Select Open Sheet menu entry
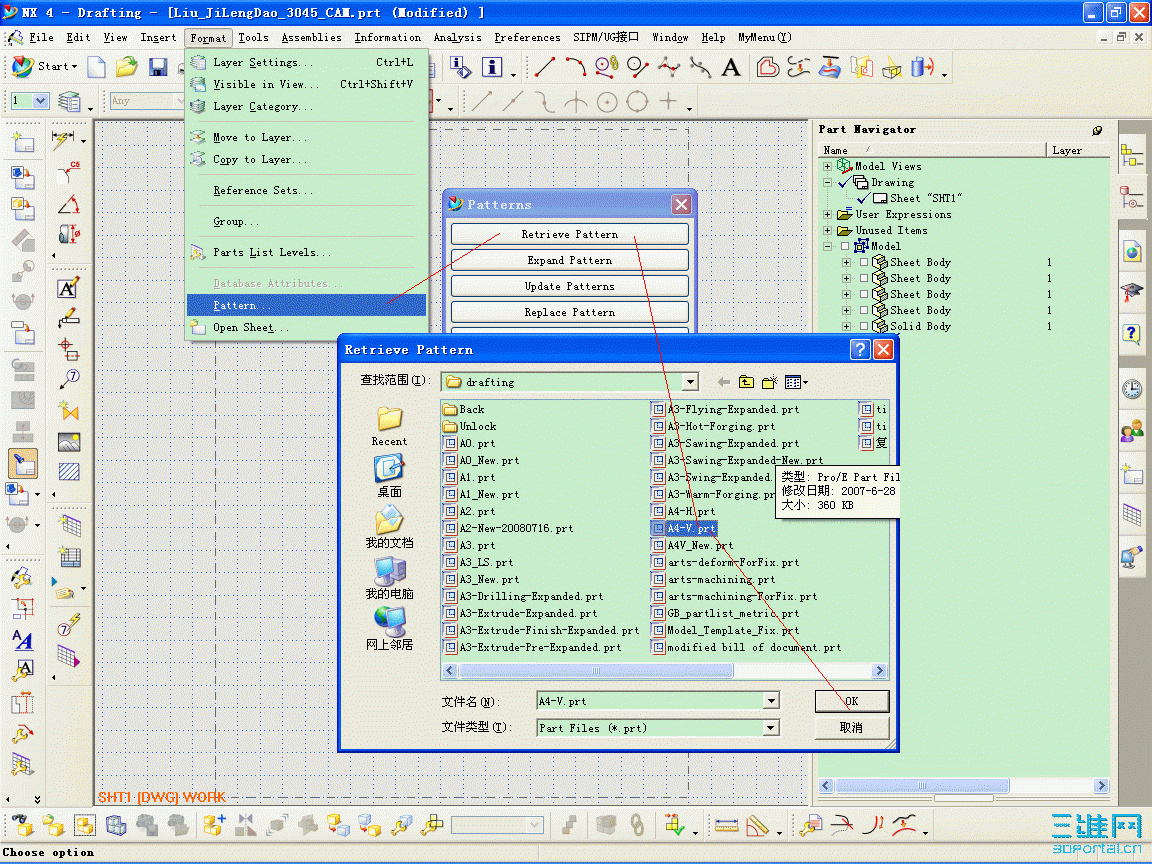The image size is (1152, 864). pos(306,328)
